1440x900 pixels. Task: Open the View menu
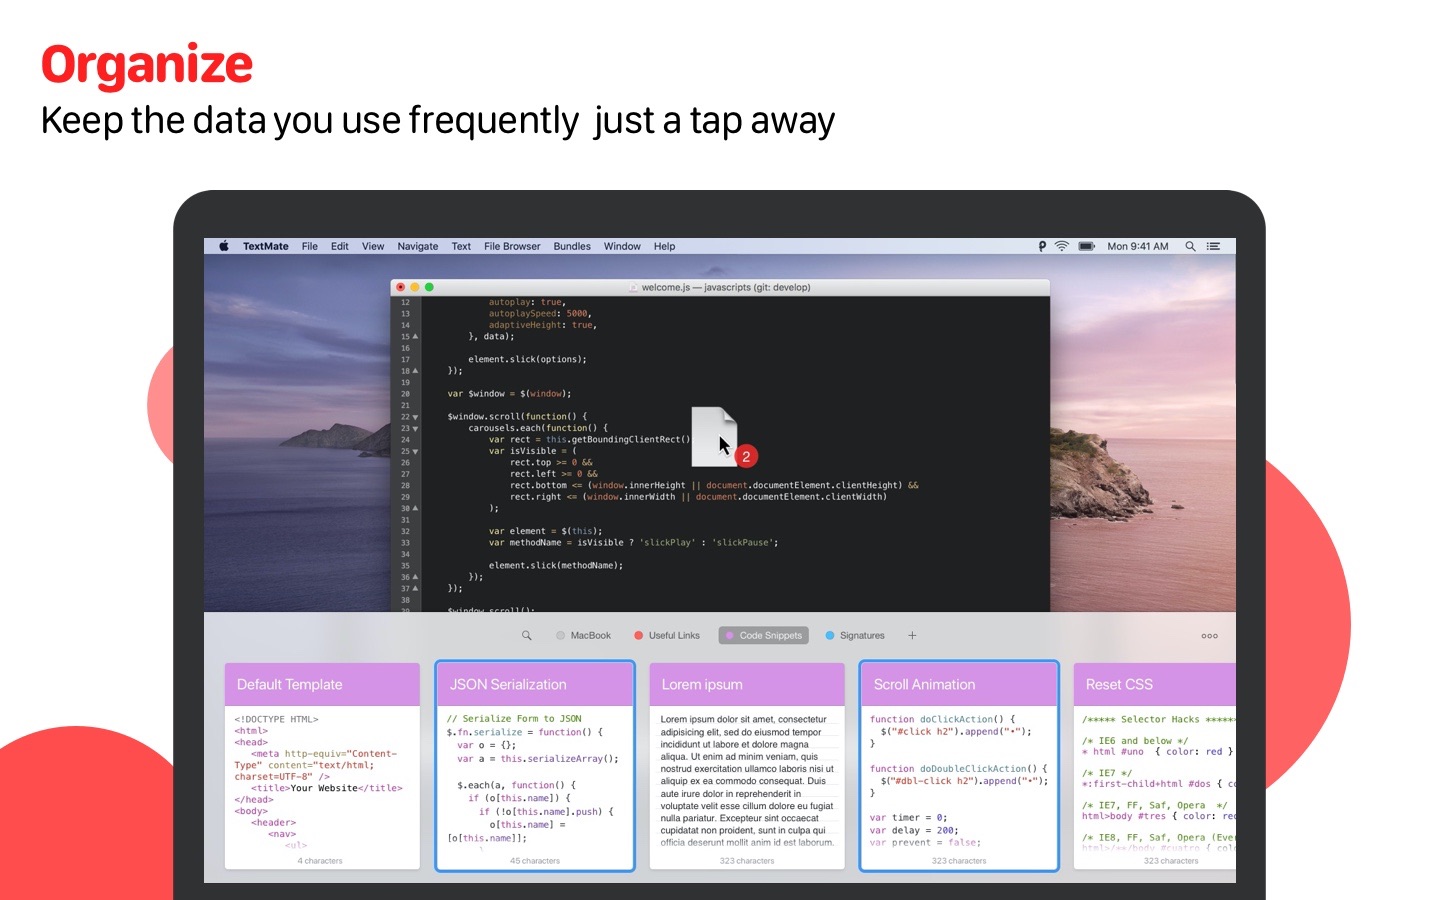[x=373, y=246]
